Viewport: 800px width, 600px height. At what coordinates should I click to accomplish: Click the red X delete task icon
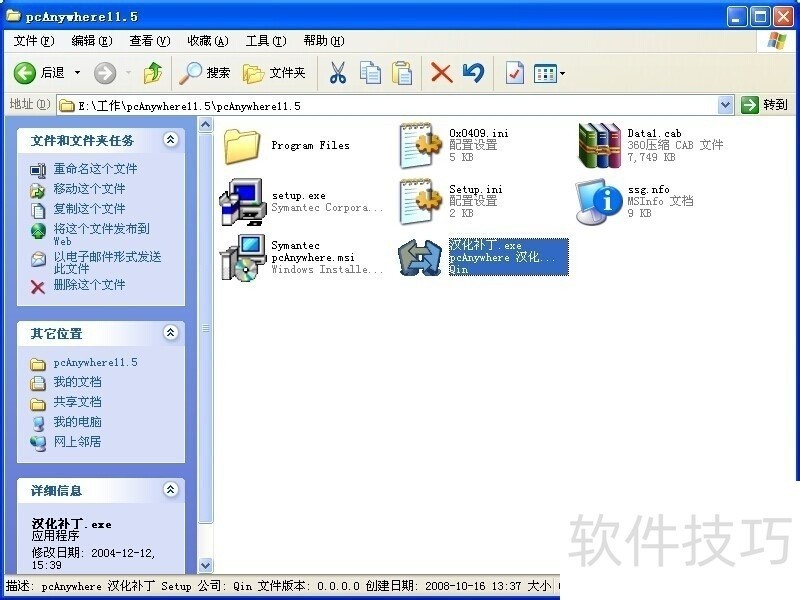click(38, 287)
